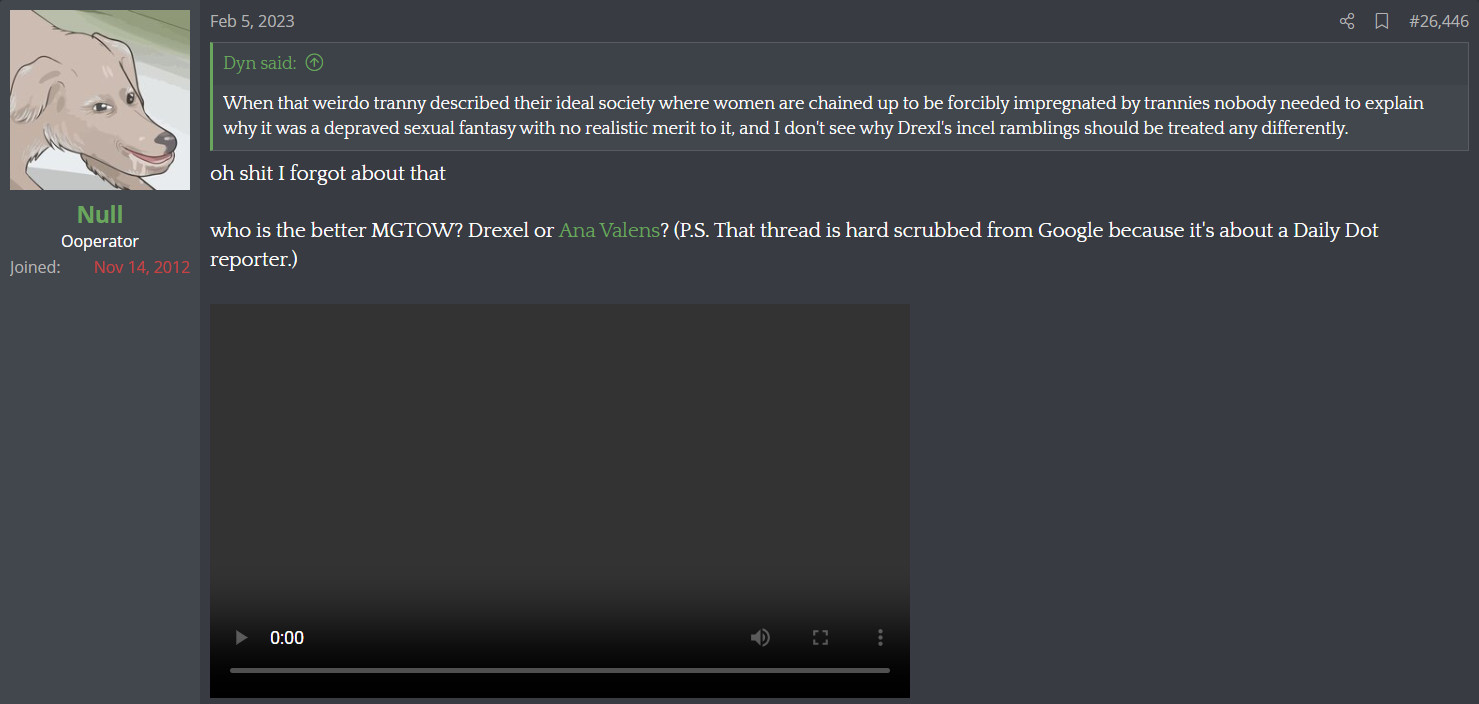Click the share icon beside the post number

[x=1347, y=21]
